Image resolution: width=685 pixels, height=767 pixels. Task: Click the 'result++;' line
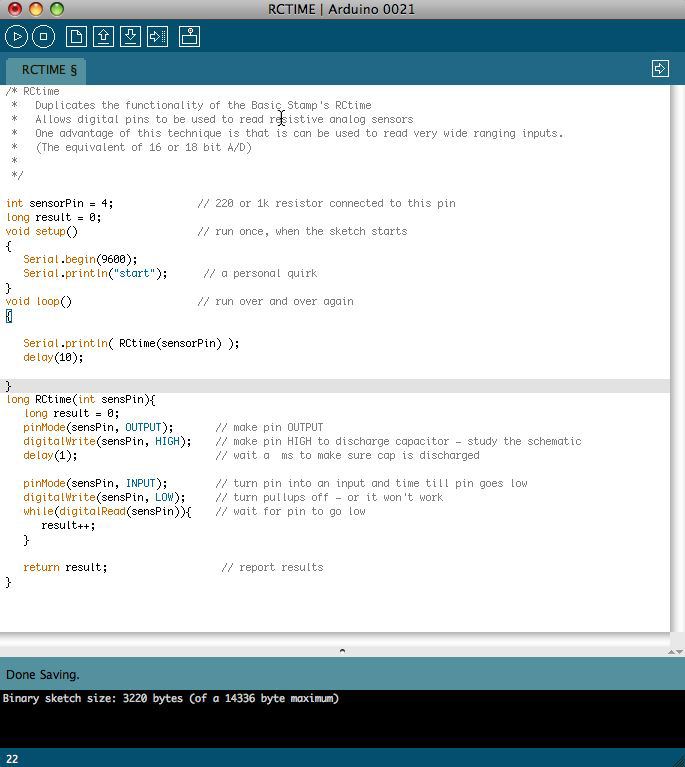[68, 526]
